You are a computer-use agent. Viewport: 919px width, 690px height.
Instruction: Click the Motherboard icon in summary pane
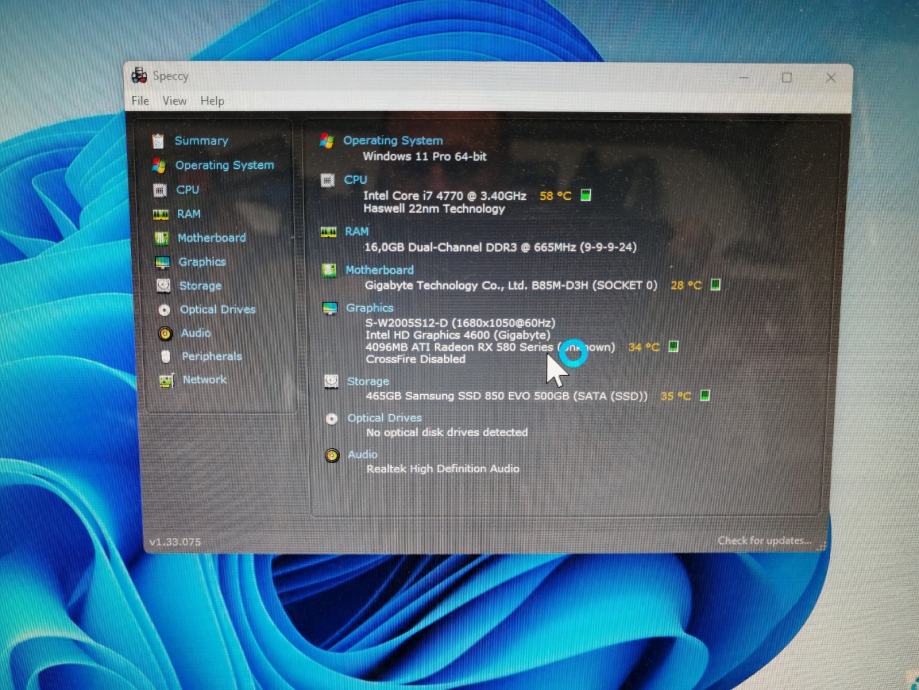[329, 270]
